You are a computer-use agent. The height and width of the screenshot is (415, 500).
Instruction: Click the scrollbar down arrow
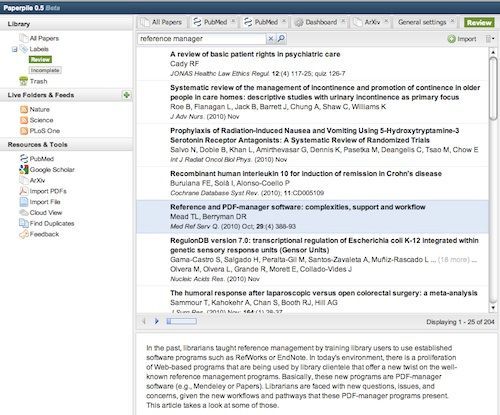(x=493, y=307)
